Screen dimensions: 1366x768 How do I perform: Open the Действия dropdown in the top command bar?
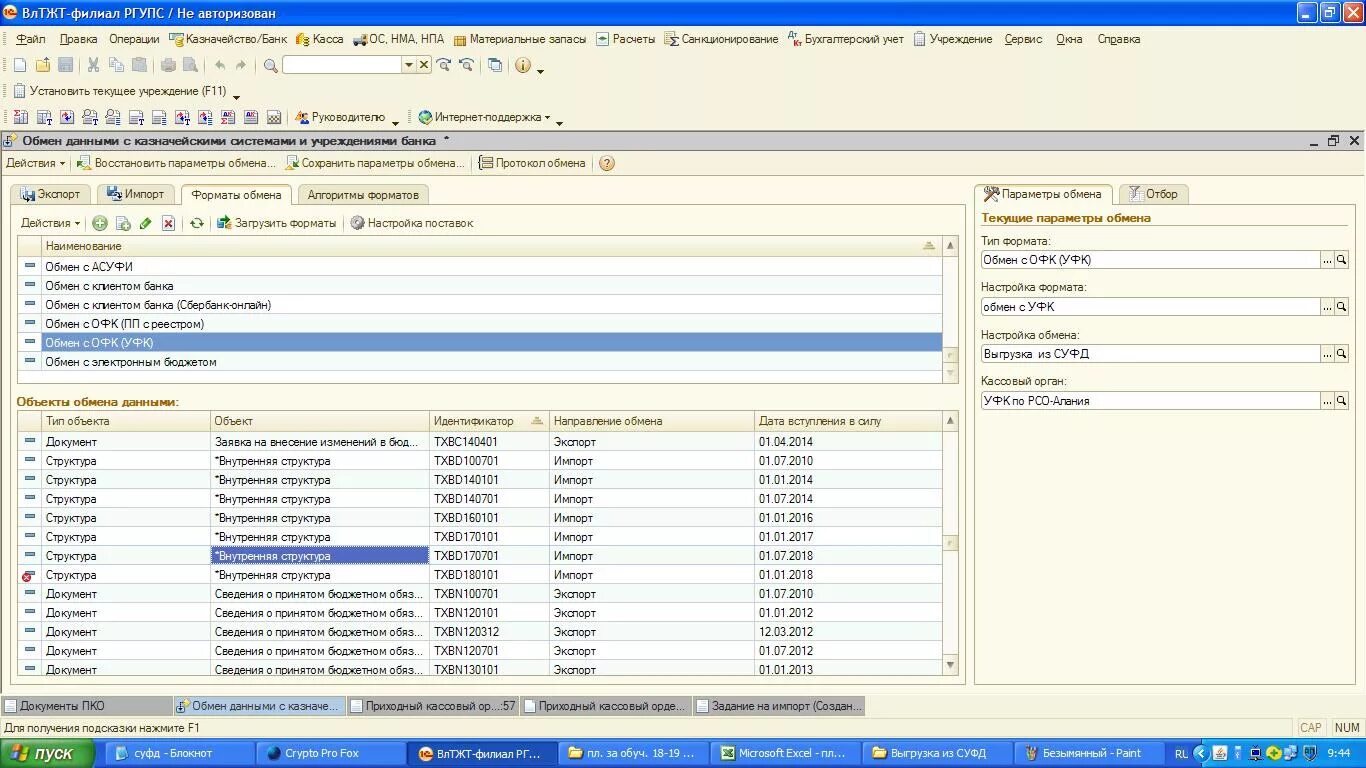(35, 163)
